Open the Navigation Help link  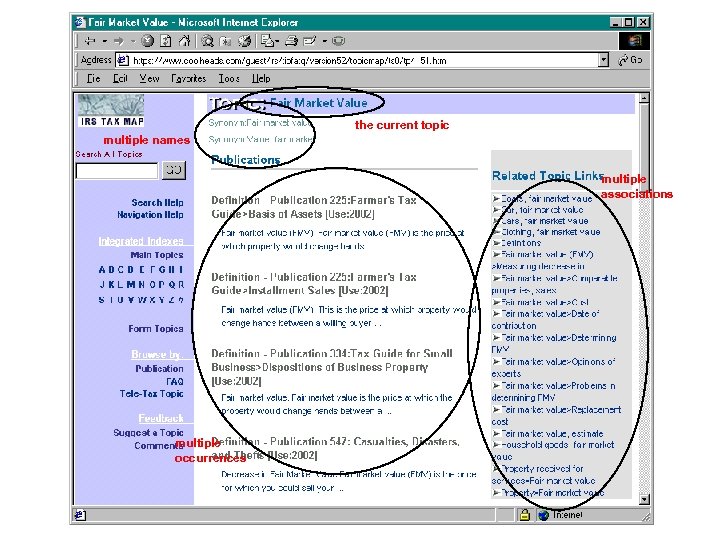[x=150, y=215]
